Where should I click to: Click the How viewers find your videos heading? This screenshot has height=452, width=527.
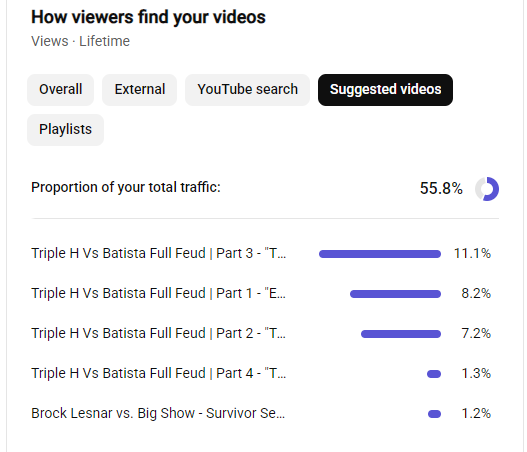point(148,17)
